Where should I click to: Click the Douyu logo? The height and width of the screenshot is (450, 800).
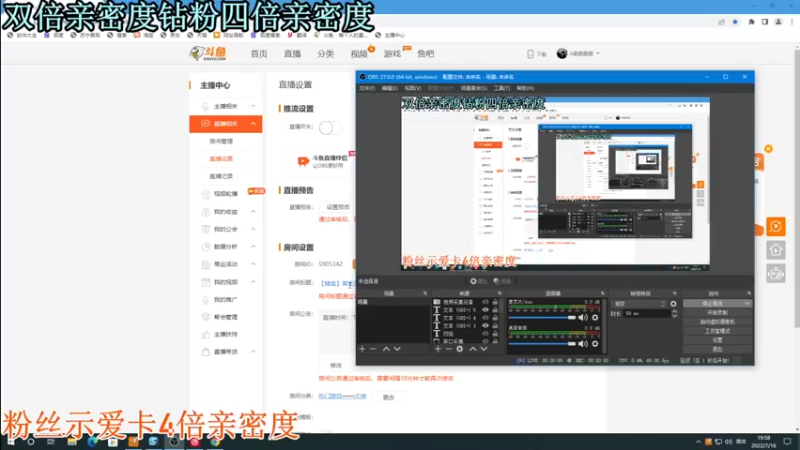pos(208,53)
